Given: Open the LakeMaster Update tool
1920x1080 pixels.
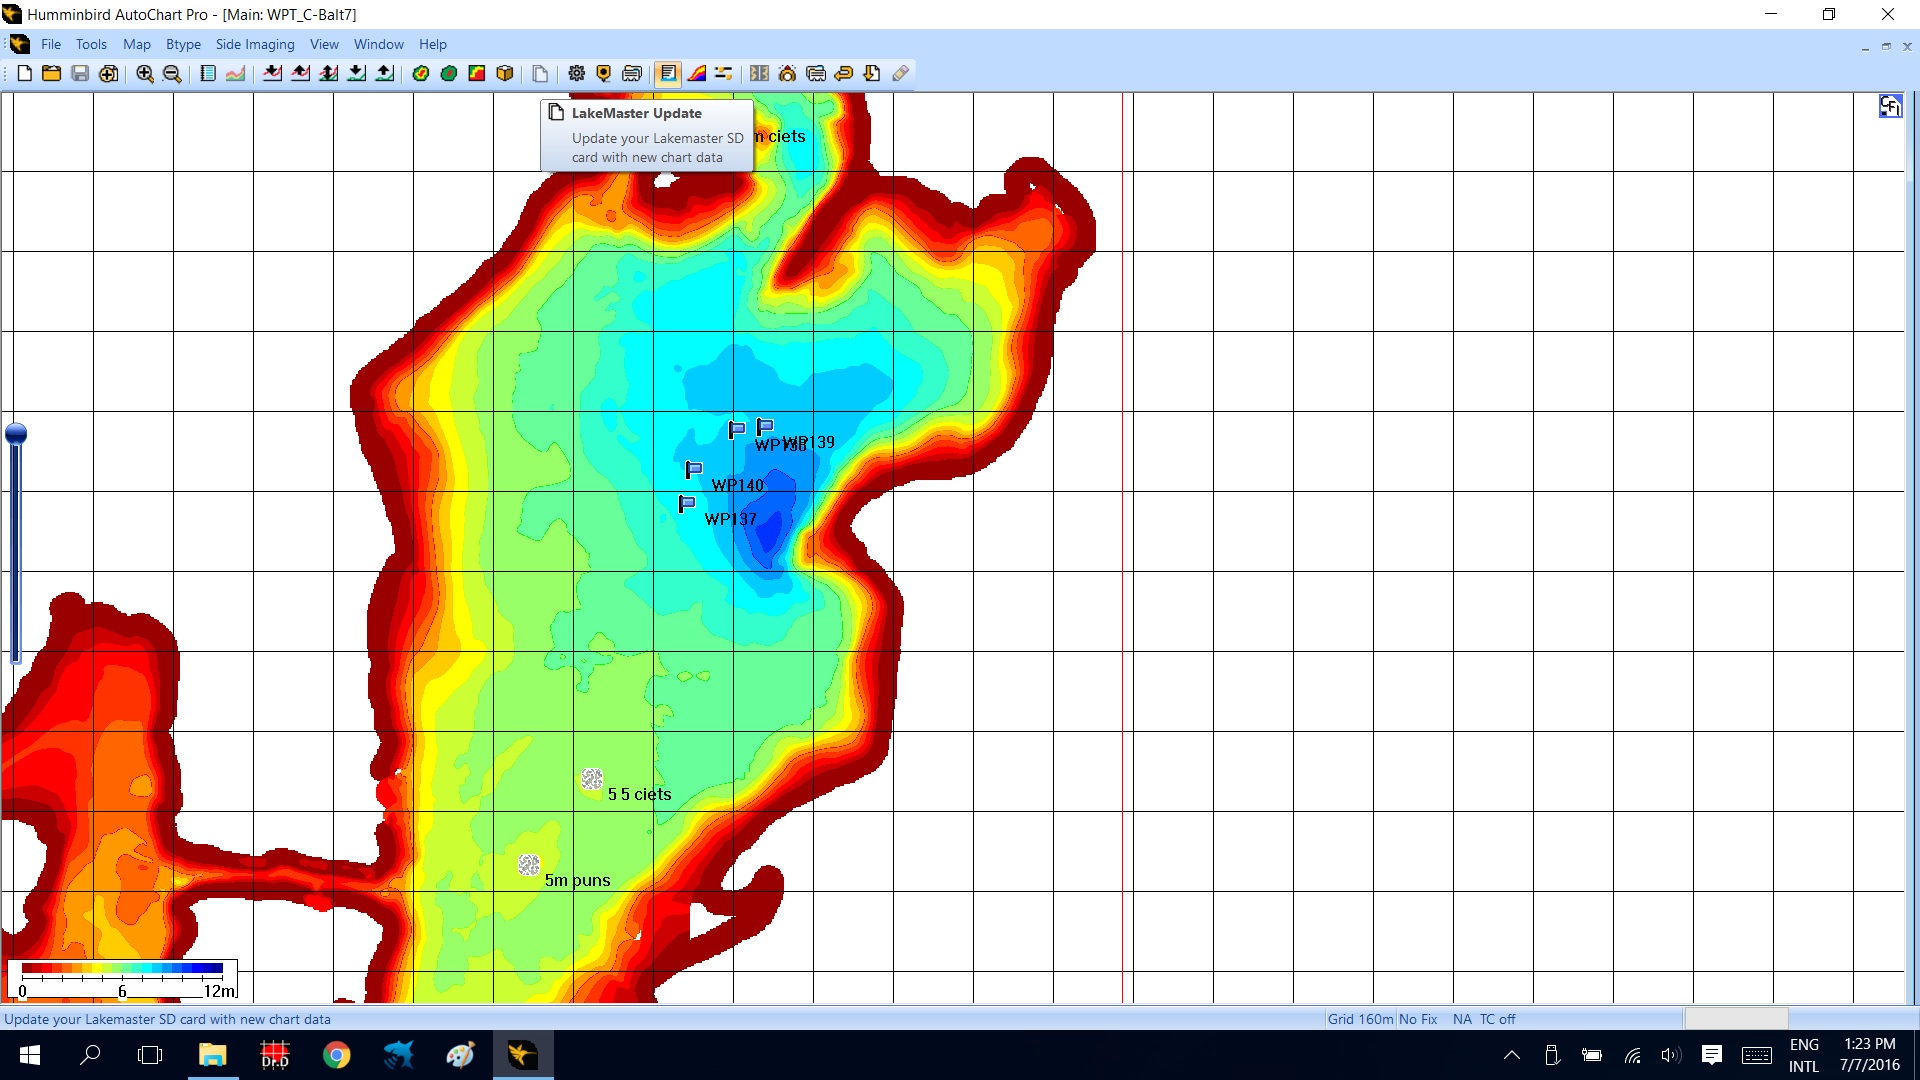Looking at the screenshot, I should point(668,73).
